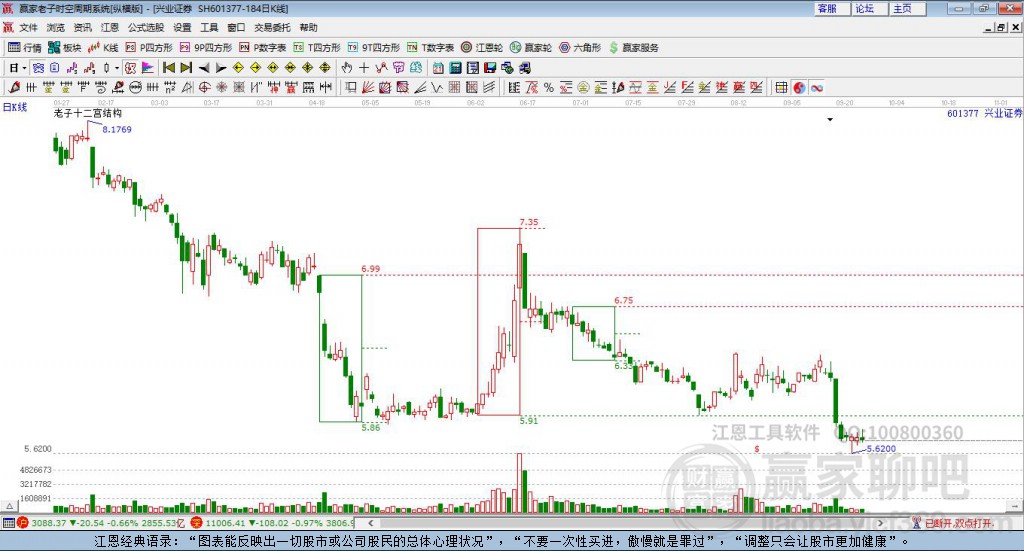Screen dimensions: 1024x551
Task: Open the 江恩轮 Gann wheel
Action: click(481, 48)
